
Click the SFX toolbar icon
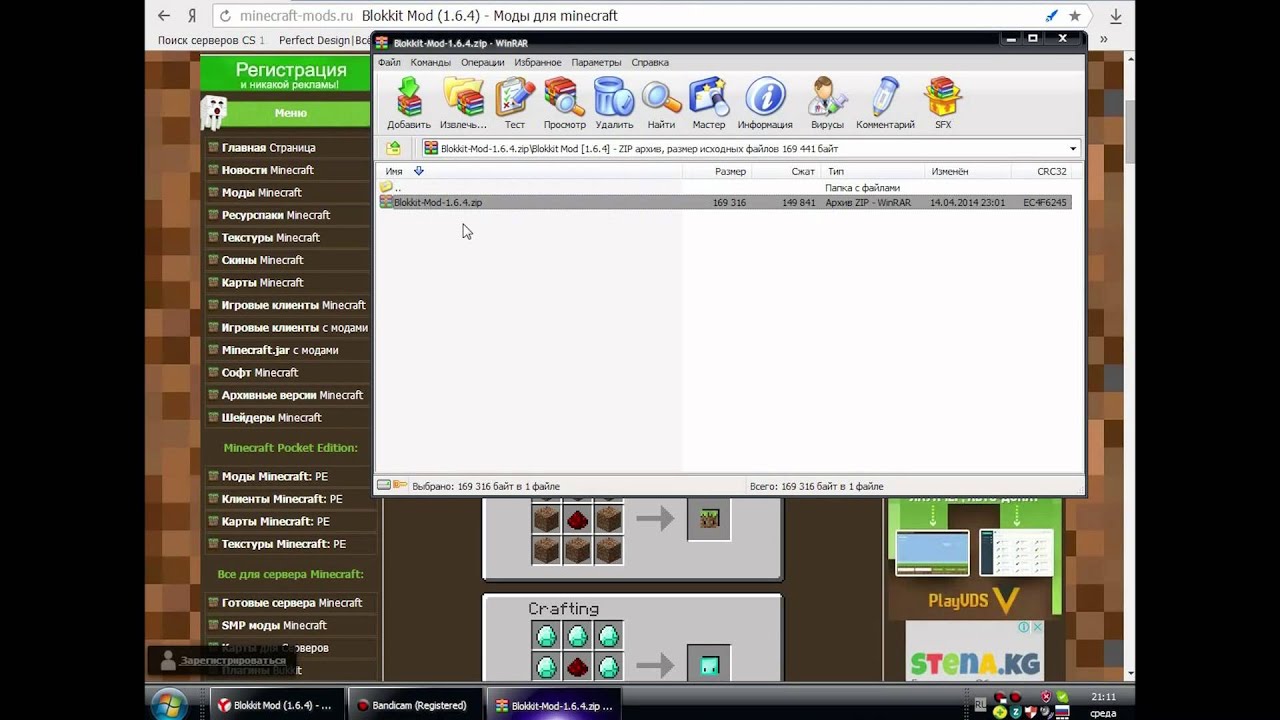[943, 104]
